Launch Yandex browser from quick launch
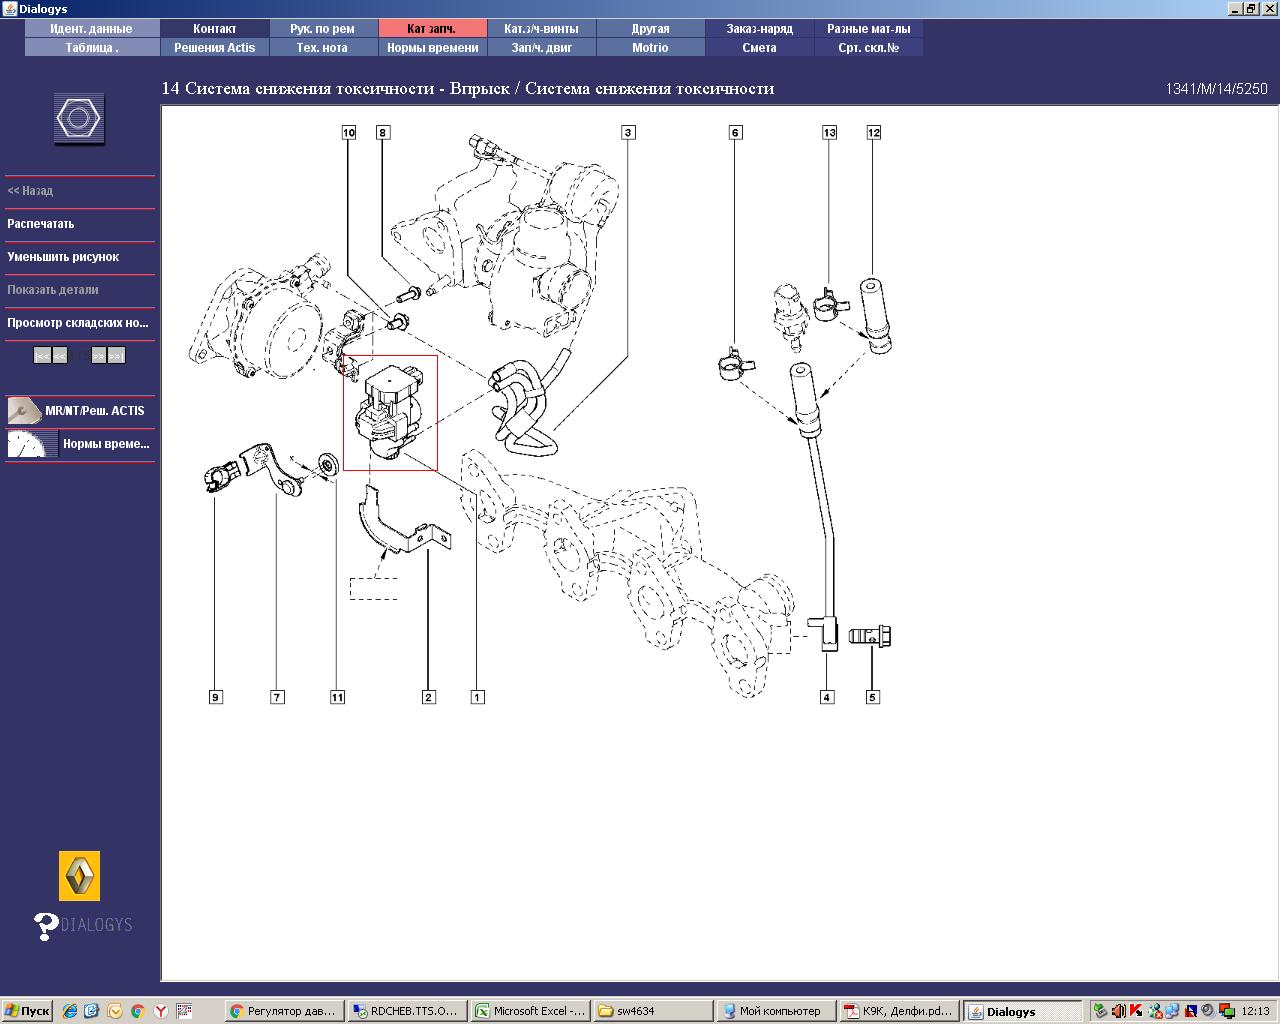The image size is (1280, 1024). tap(160, 1011)
